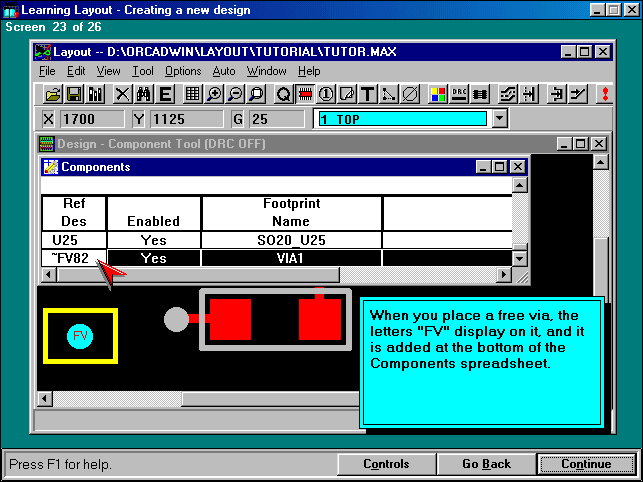The height and width of the screenshot is (482, 643).
Task: Click the red exclamation mark icon
Action: pyautogui.click(x=605, y=94)
